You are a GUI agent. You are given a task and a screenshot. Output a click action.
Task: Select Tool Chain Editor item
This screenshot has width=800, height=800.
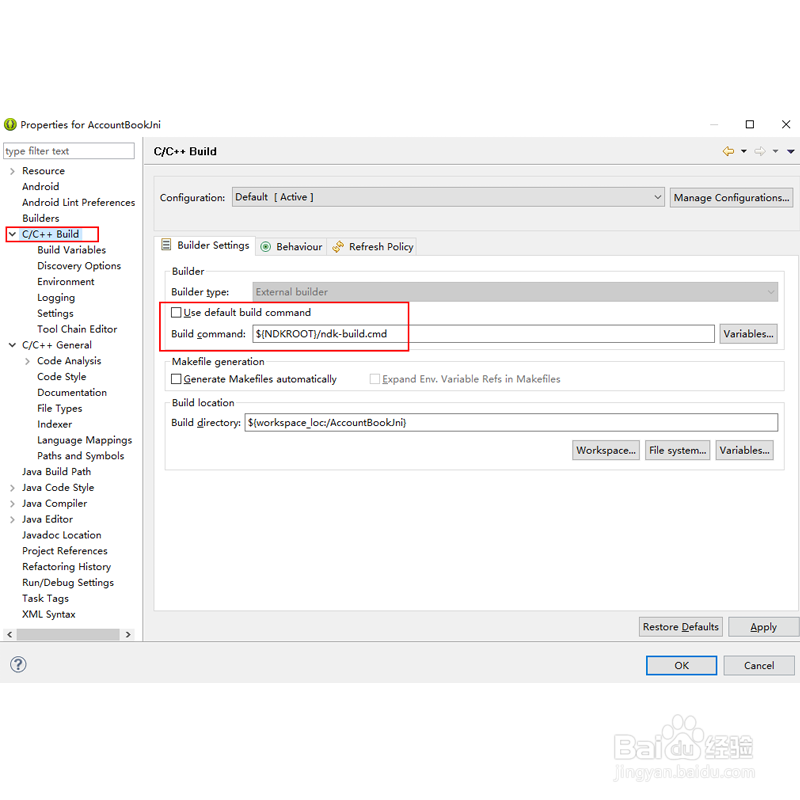pyautogui.click(x=77, y=329)
